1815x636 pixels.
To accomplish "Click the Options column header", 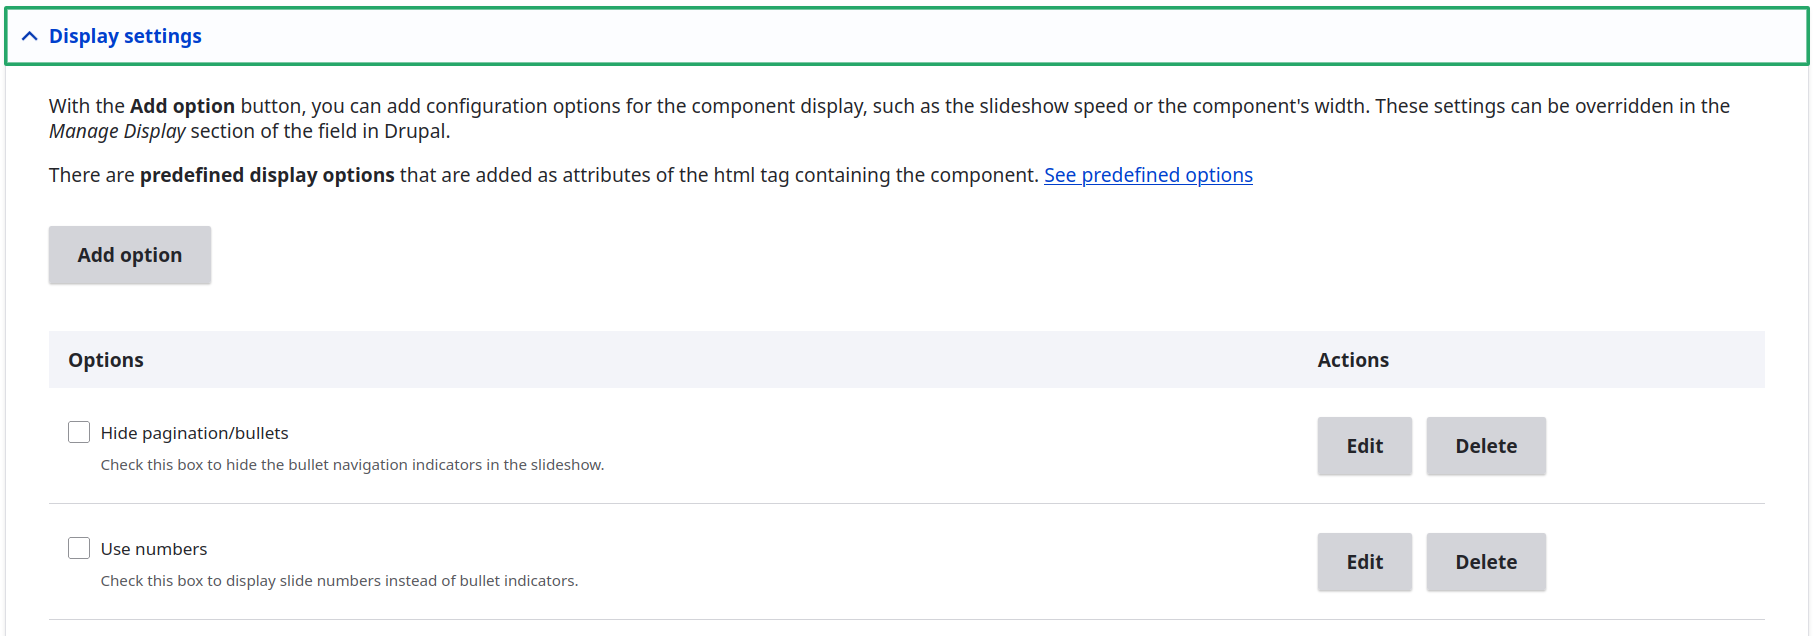I will [x=105, y=359].
